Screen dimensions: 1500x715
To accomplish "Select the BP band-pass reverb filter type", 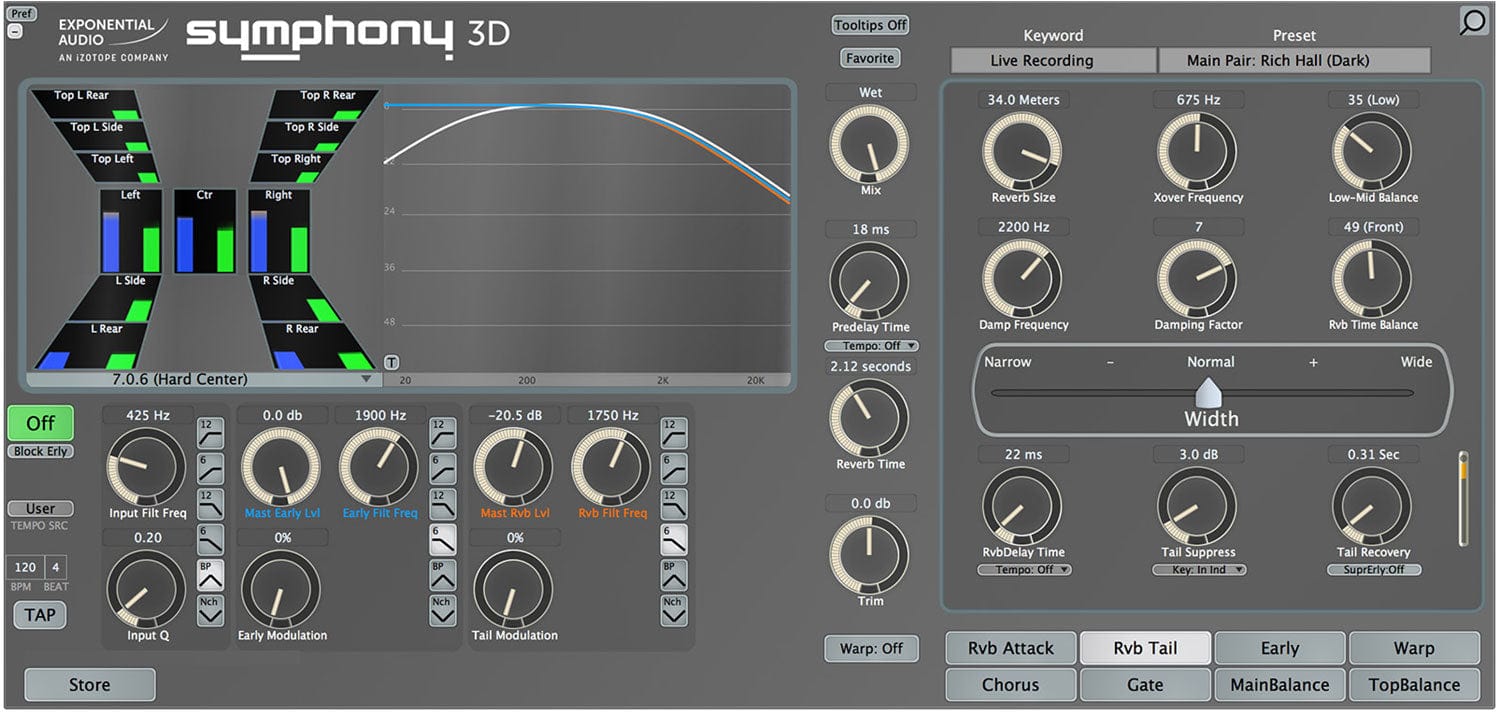I will [674, 575].
